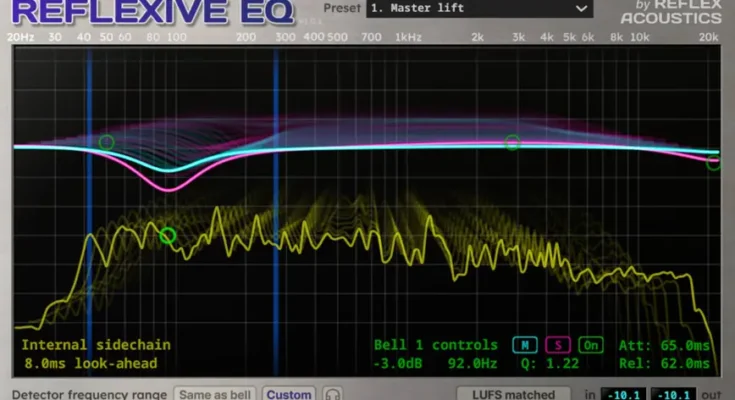Image resolution: width=735 pixels, height=400 pixels.
Task: Select the green band node near 50Hz
Action: [106, 142]
